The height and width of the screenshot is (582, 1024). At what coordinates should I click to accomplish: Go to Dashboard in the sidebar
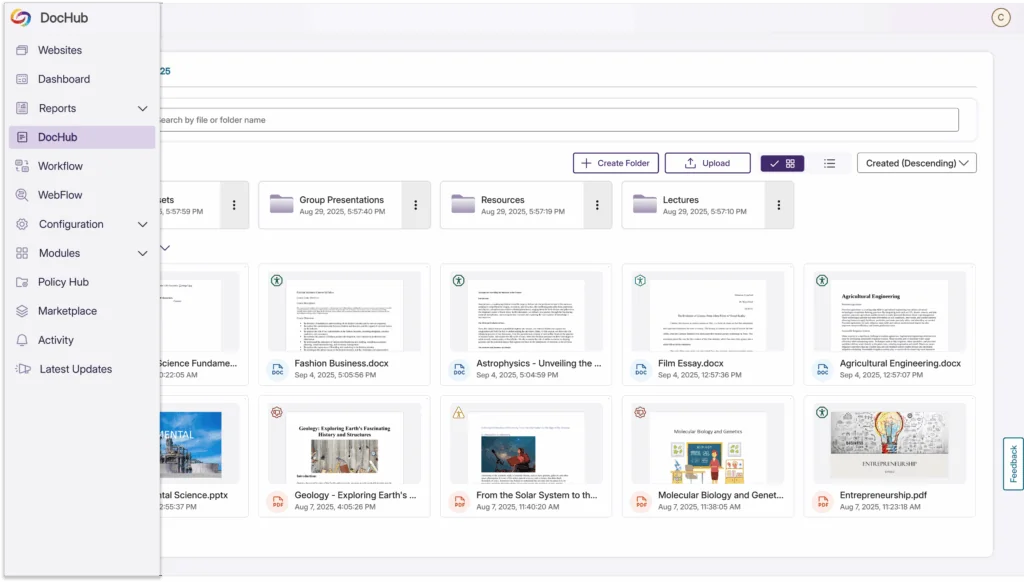[x=64, y=79]
